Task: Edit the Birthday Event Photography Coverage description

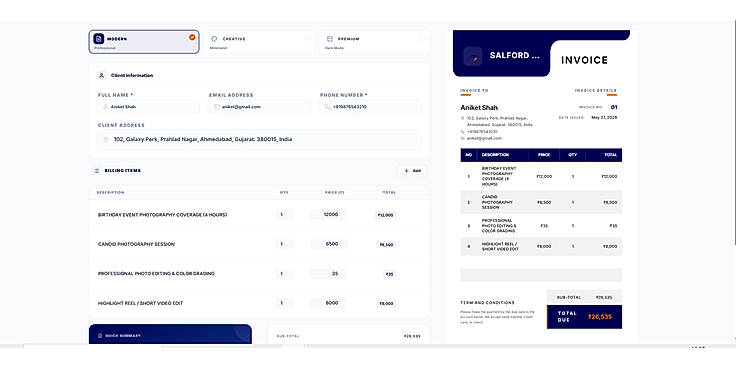Action: pos(162,215)
